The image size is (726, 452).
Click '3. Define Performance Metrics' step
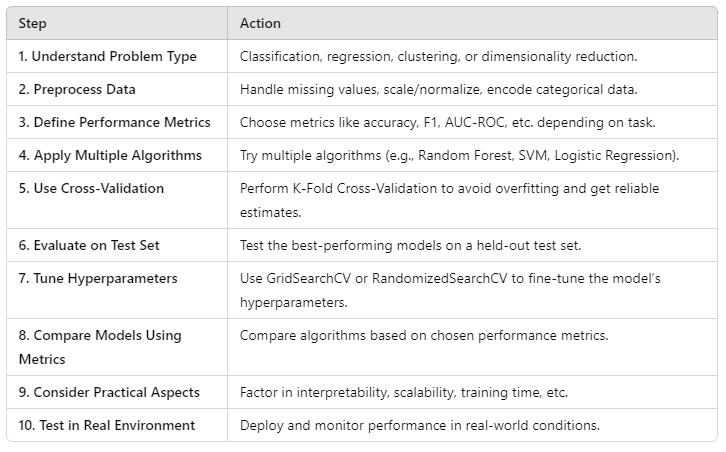114,122
